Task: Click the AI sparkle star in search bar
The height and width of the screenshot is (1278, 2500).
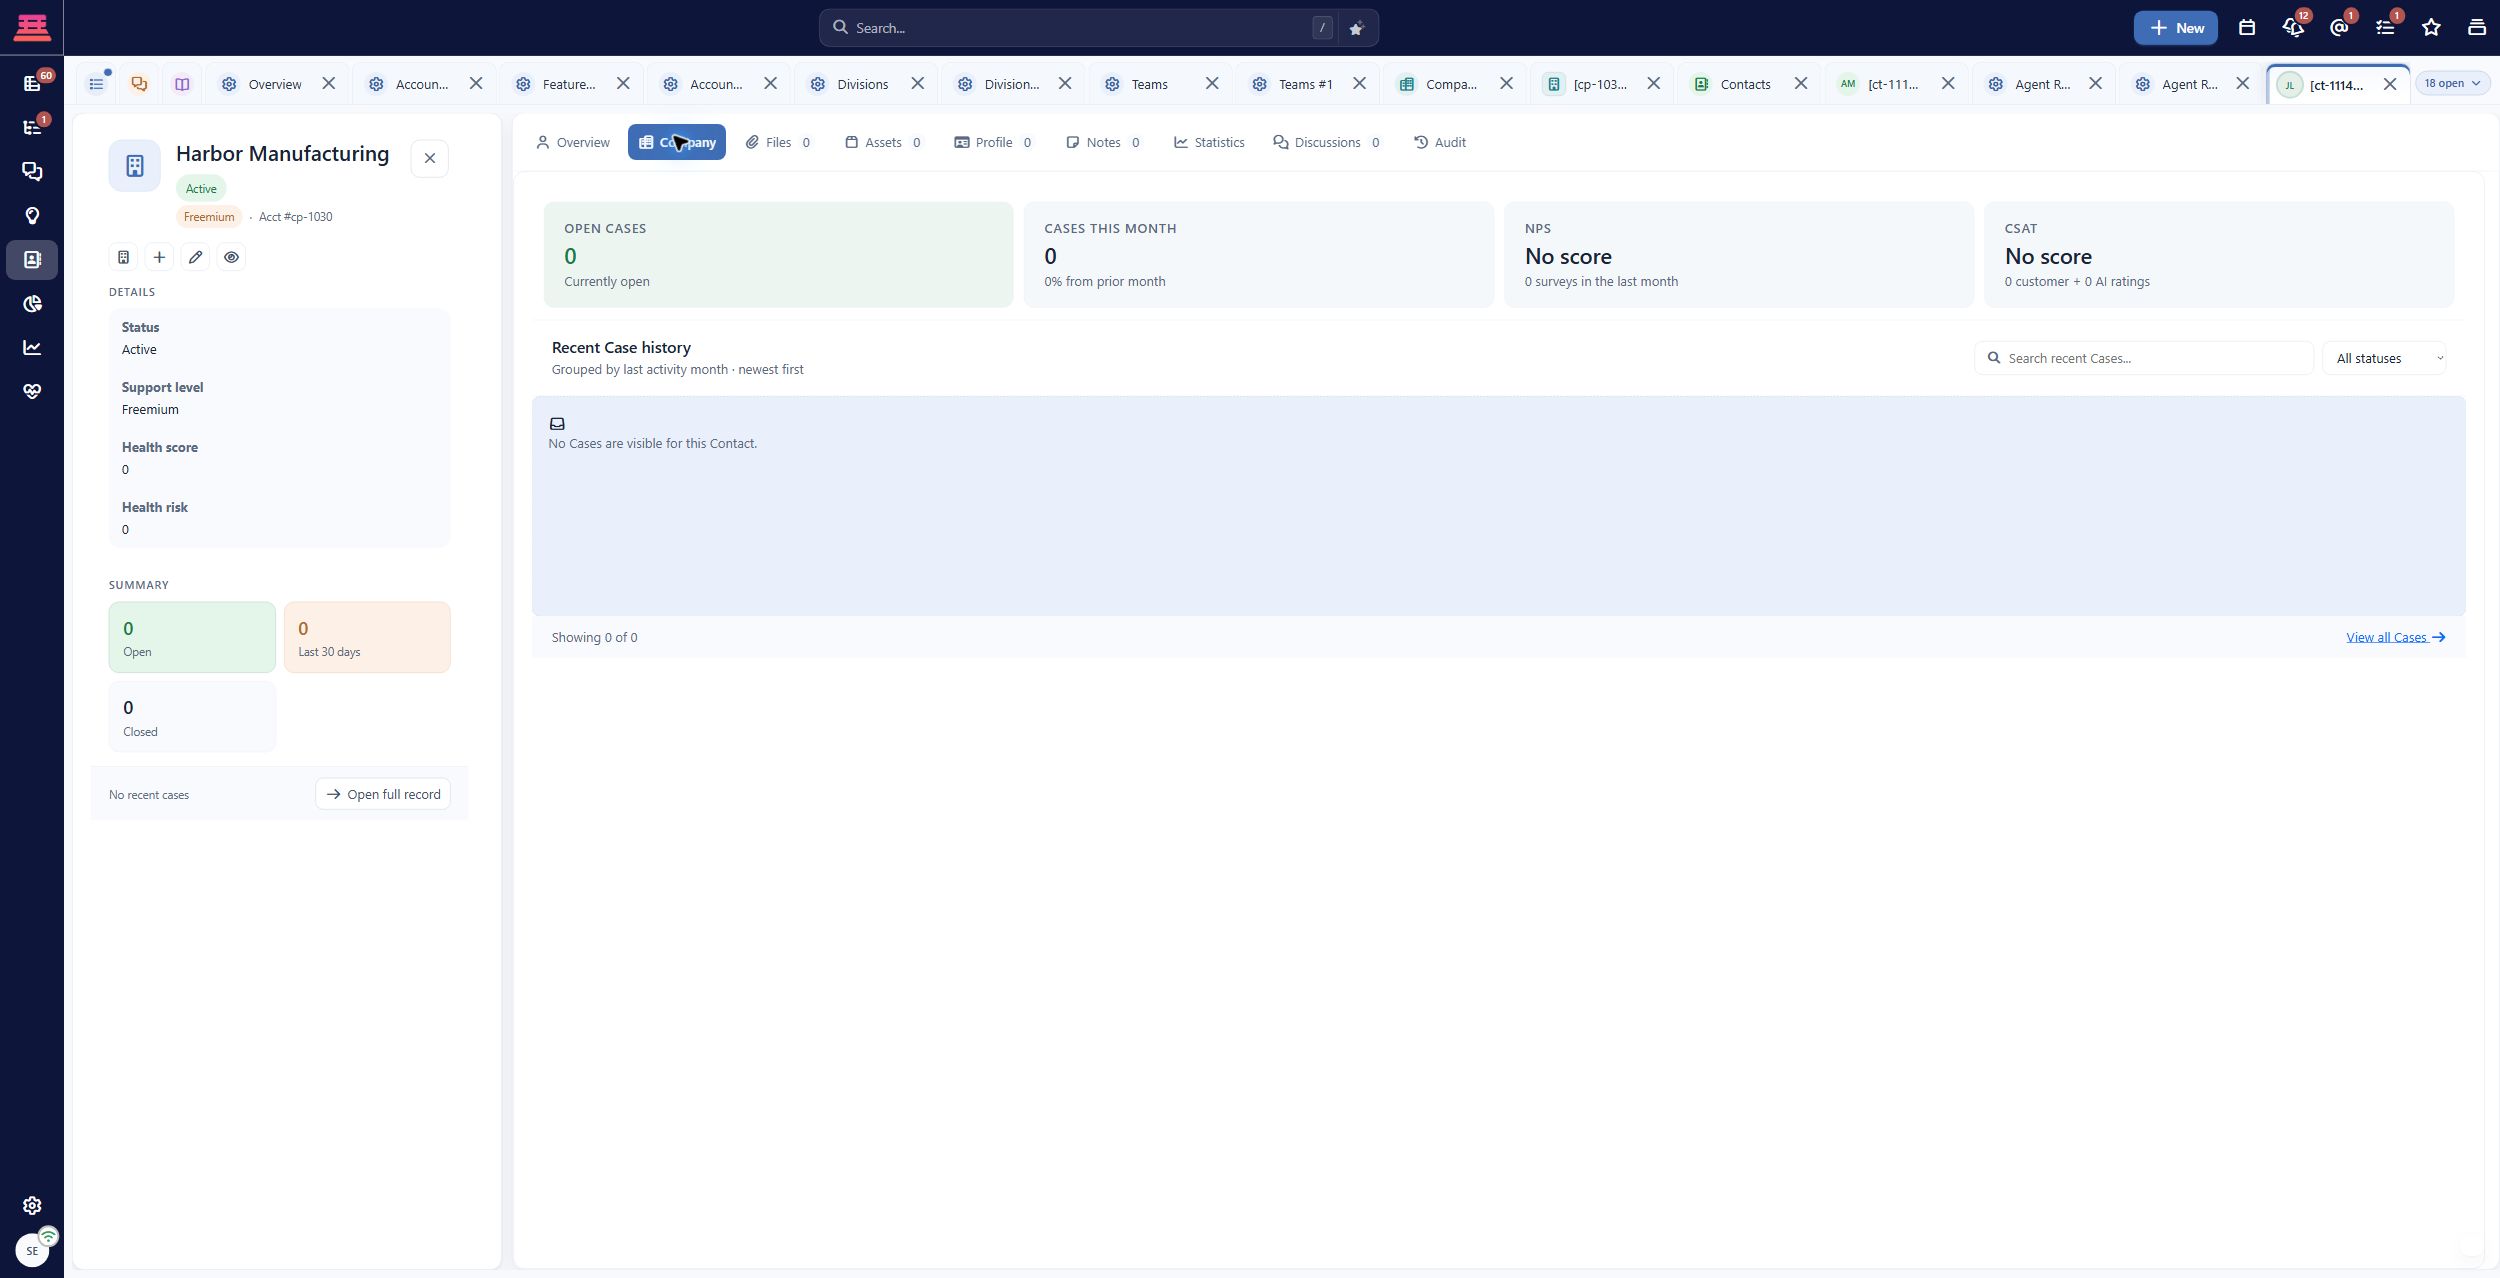Action: [1355, 28]
